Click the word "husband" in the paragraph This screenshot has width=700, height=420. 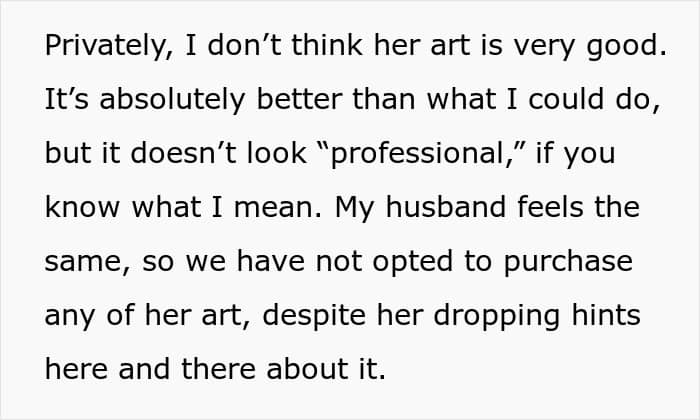point(446,207)
